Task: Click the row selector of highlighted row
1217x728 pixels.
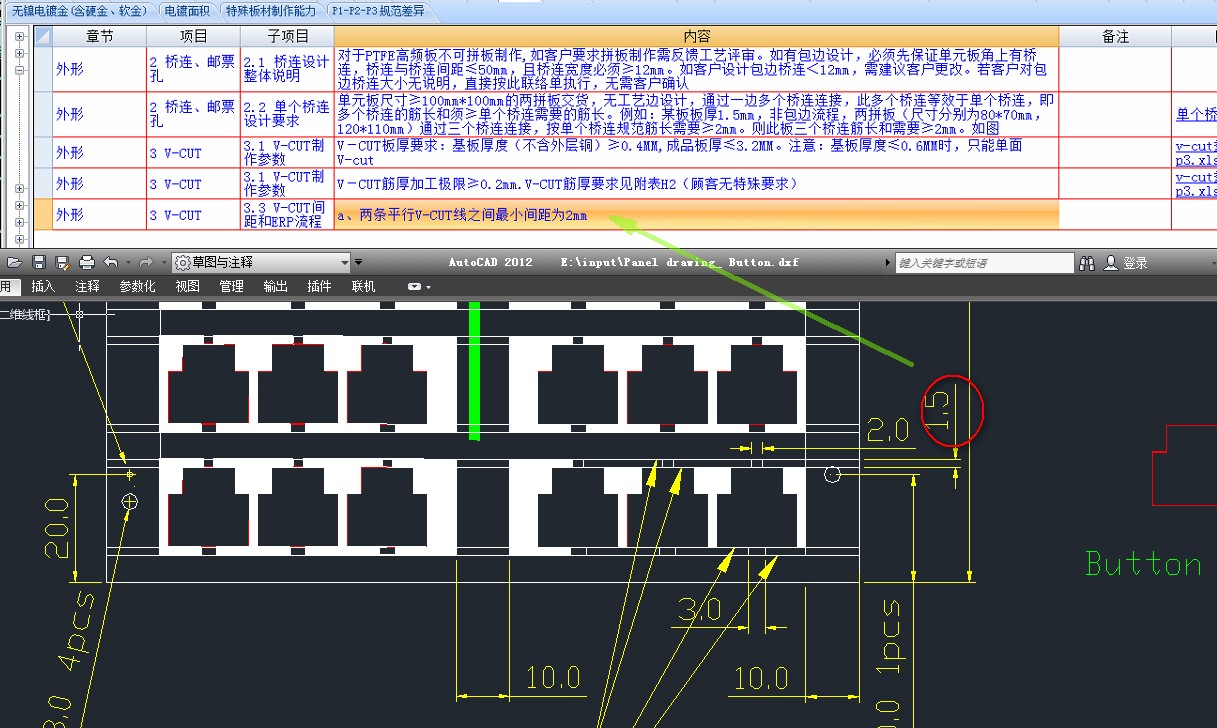Action: tap(43, 215)
